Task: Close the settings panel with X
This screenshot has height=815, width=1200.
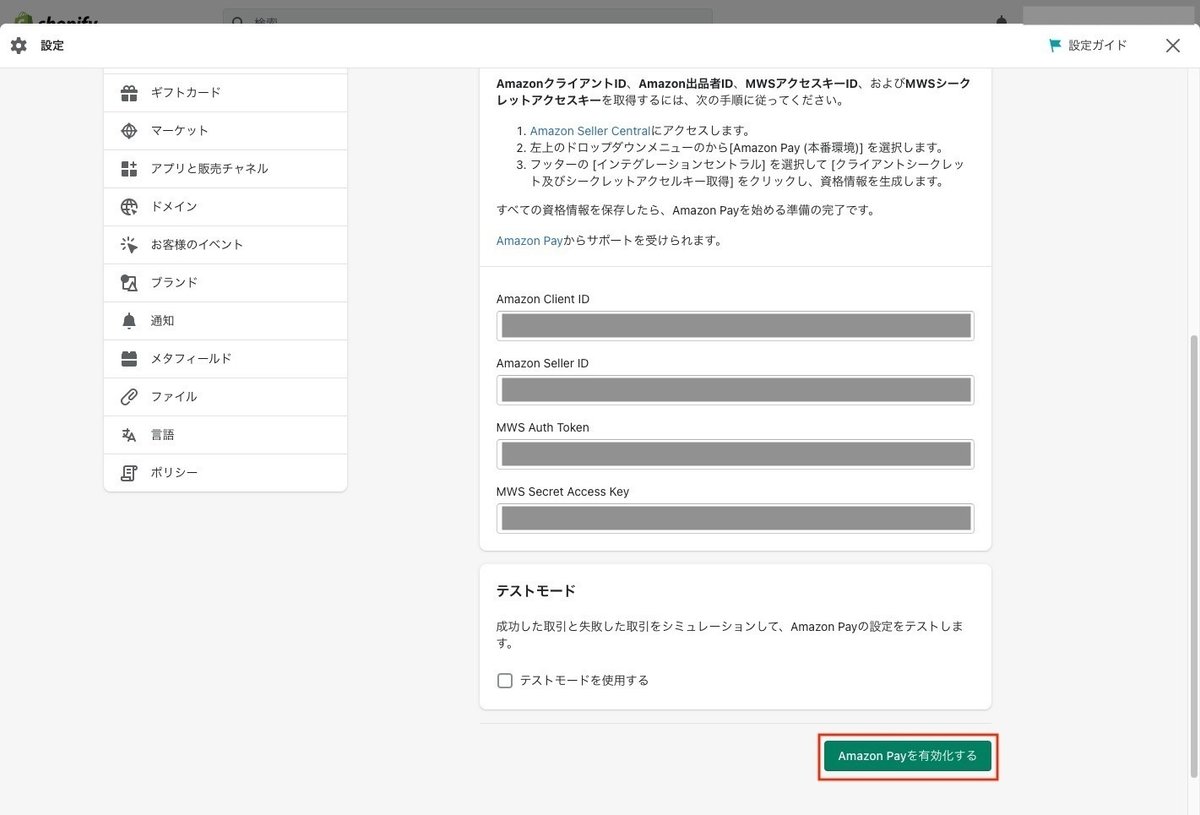Action: coord(1173,45)
